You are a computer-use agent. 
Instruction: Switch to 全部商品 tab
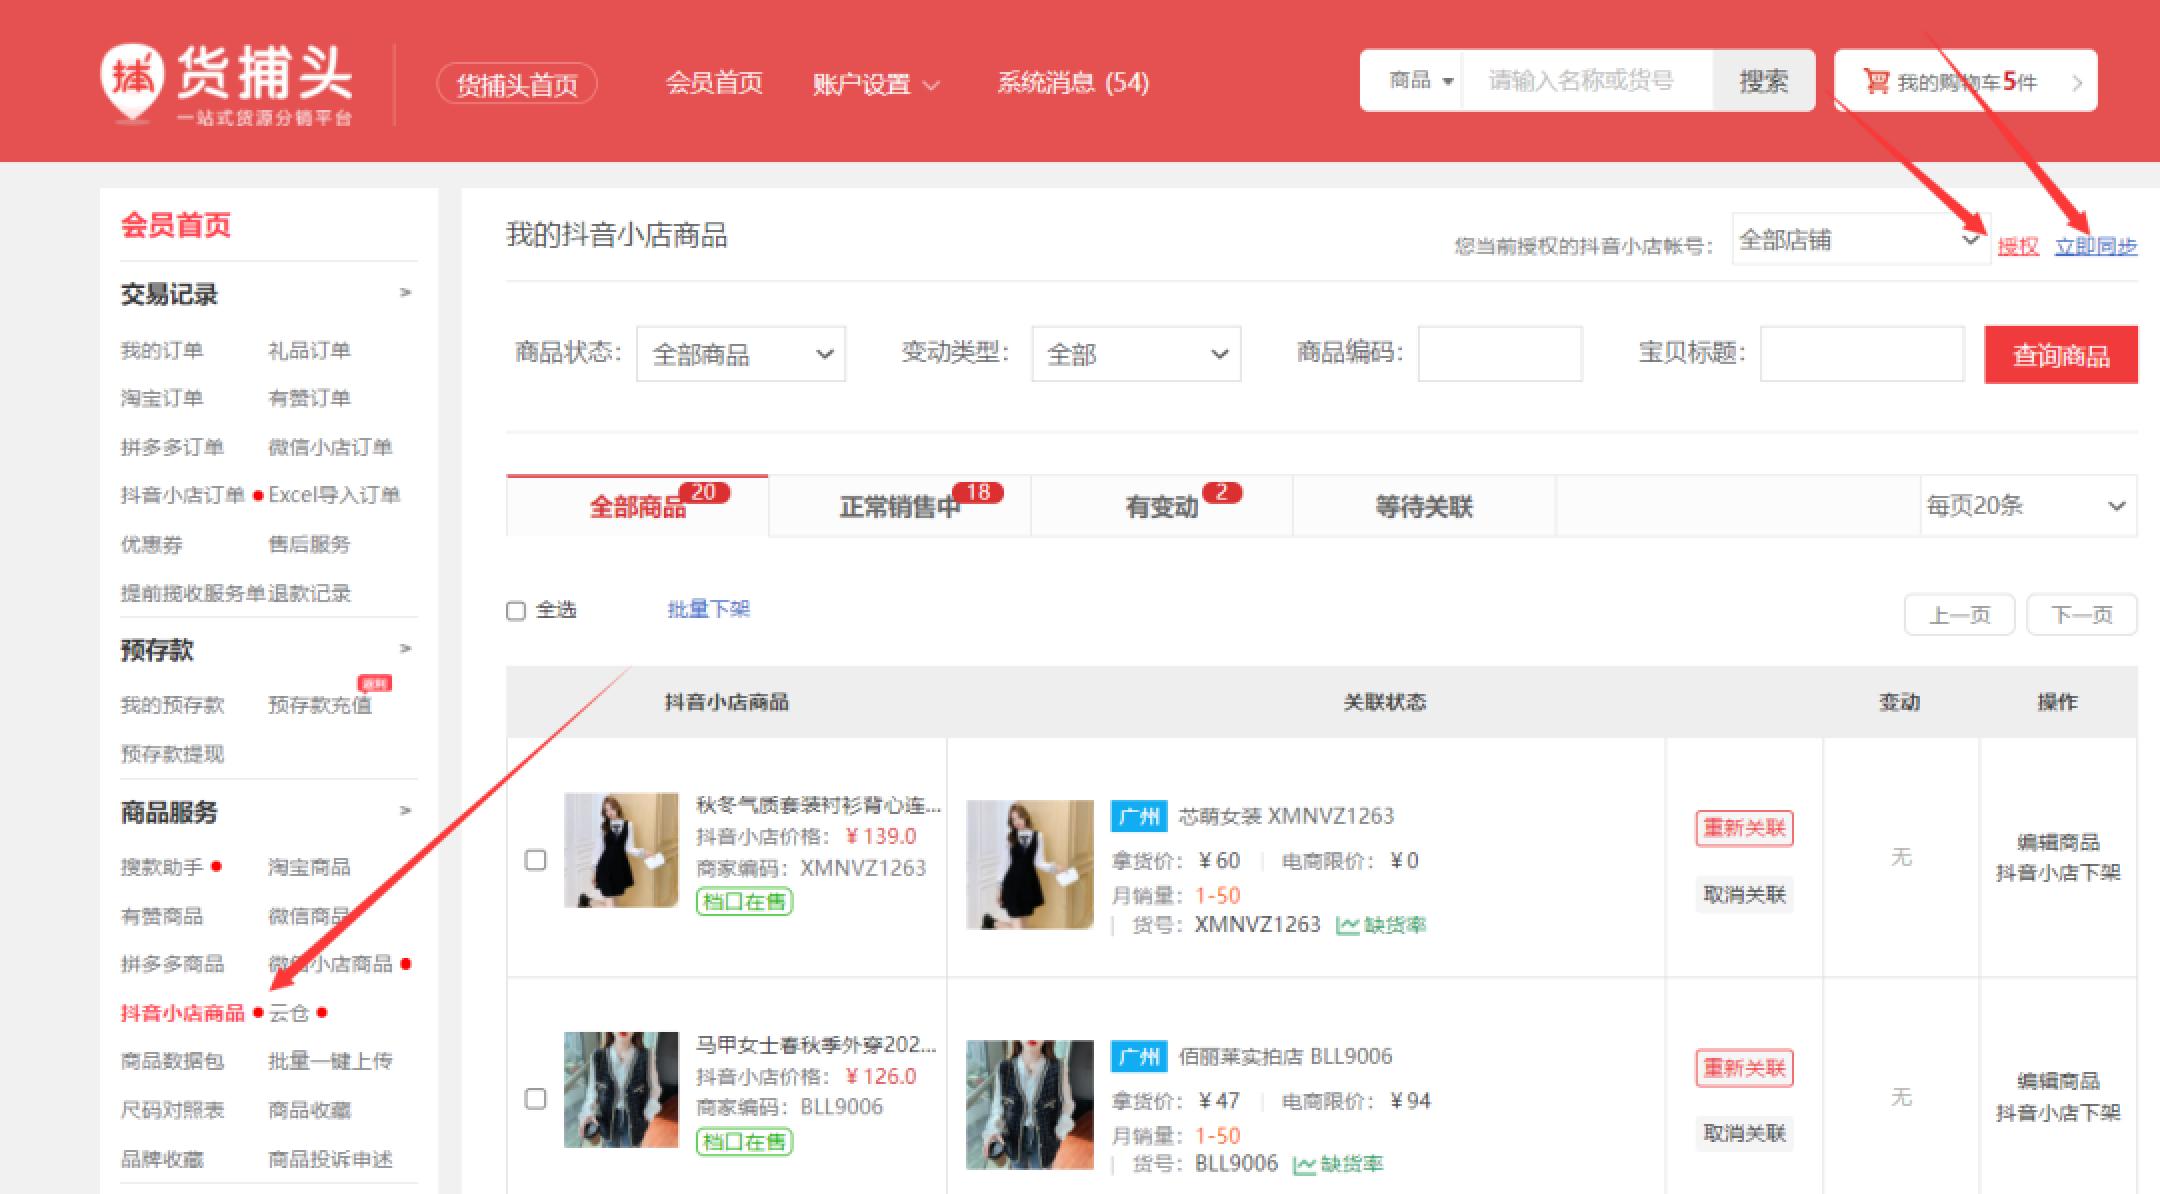pyautogui.click(x=638, y=507)
